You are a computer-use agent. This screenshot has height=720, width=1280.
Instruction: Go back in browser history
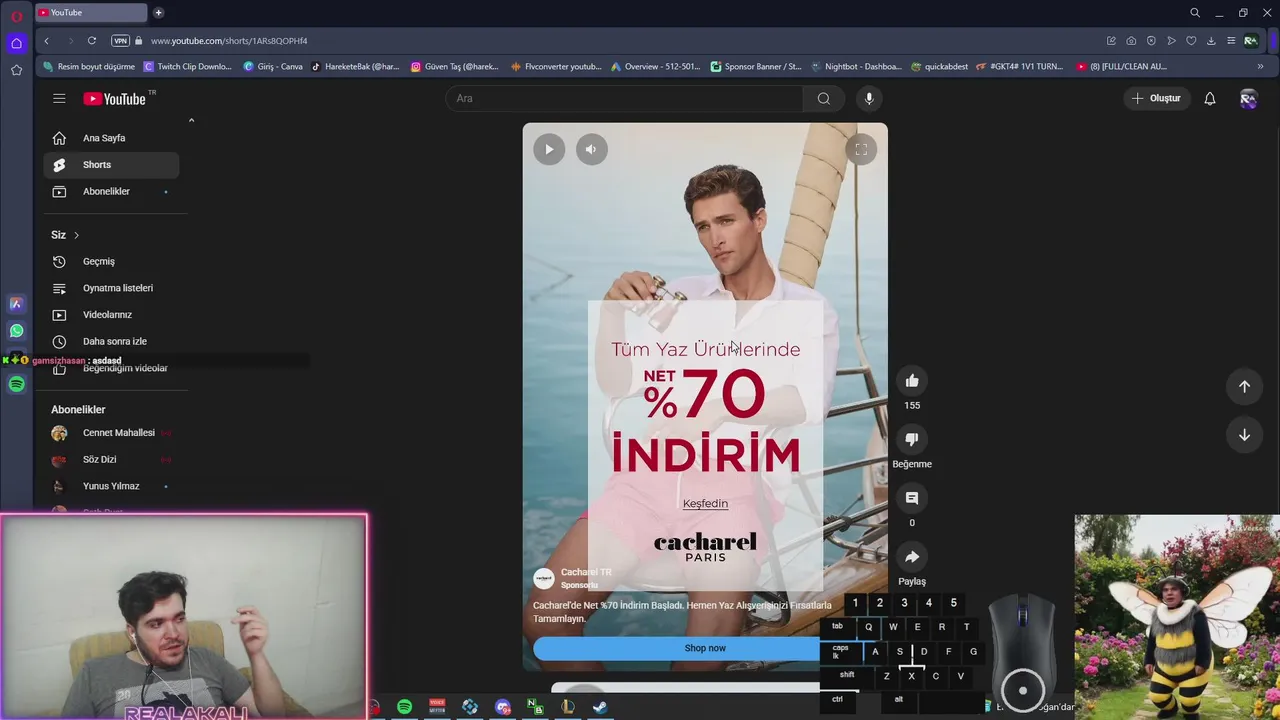(x=46, y=41)
